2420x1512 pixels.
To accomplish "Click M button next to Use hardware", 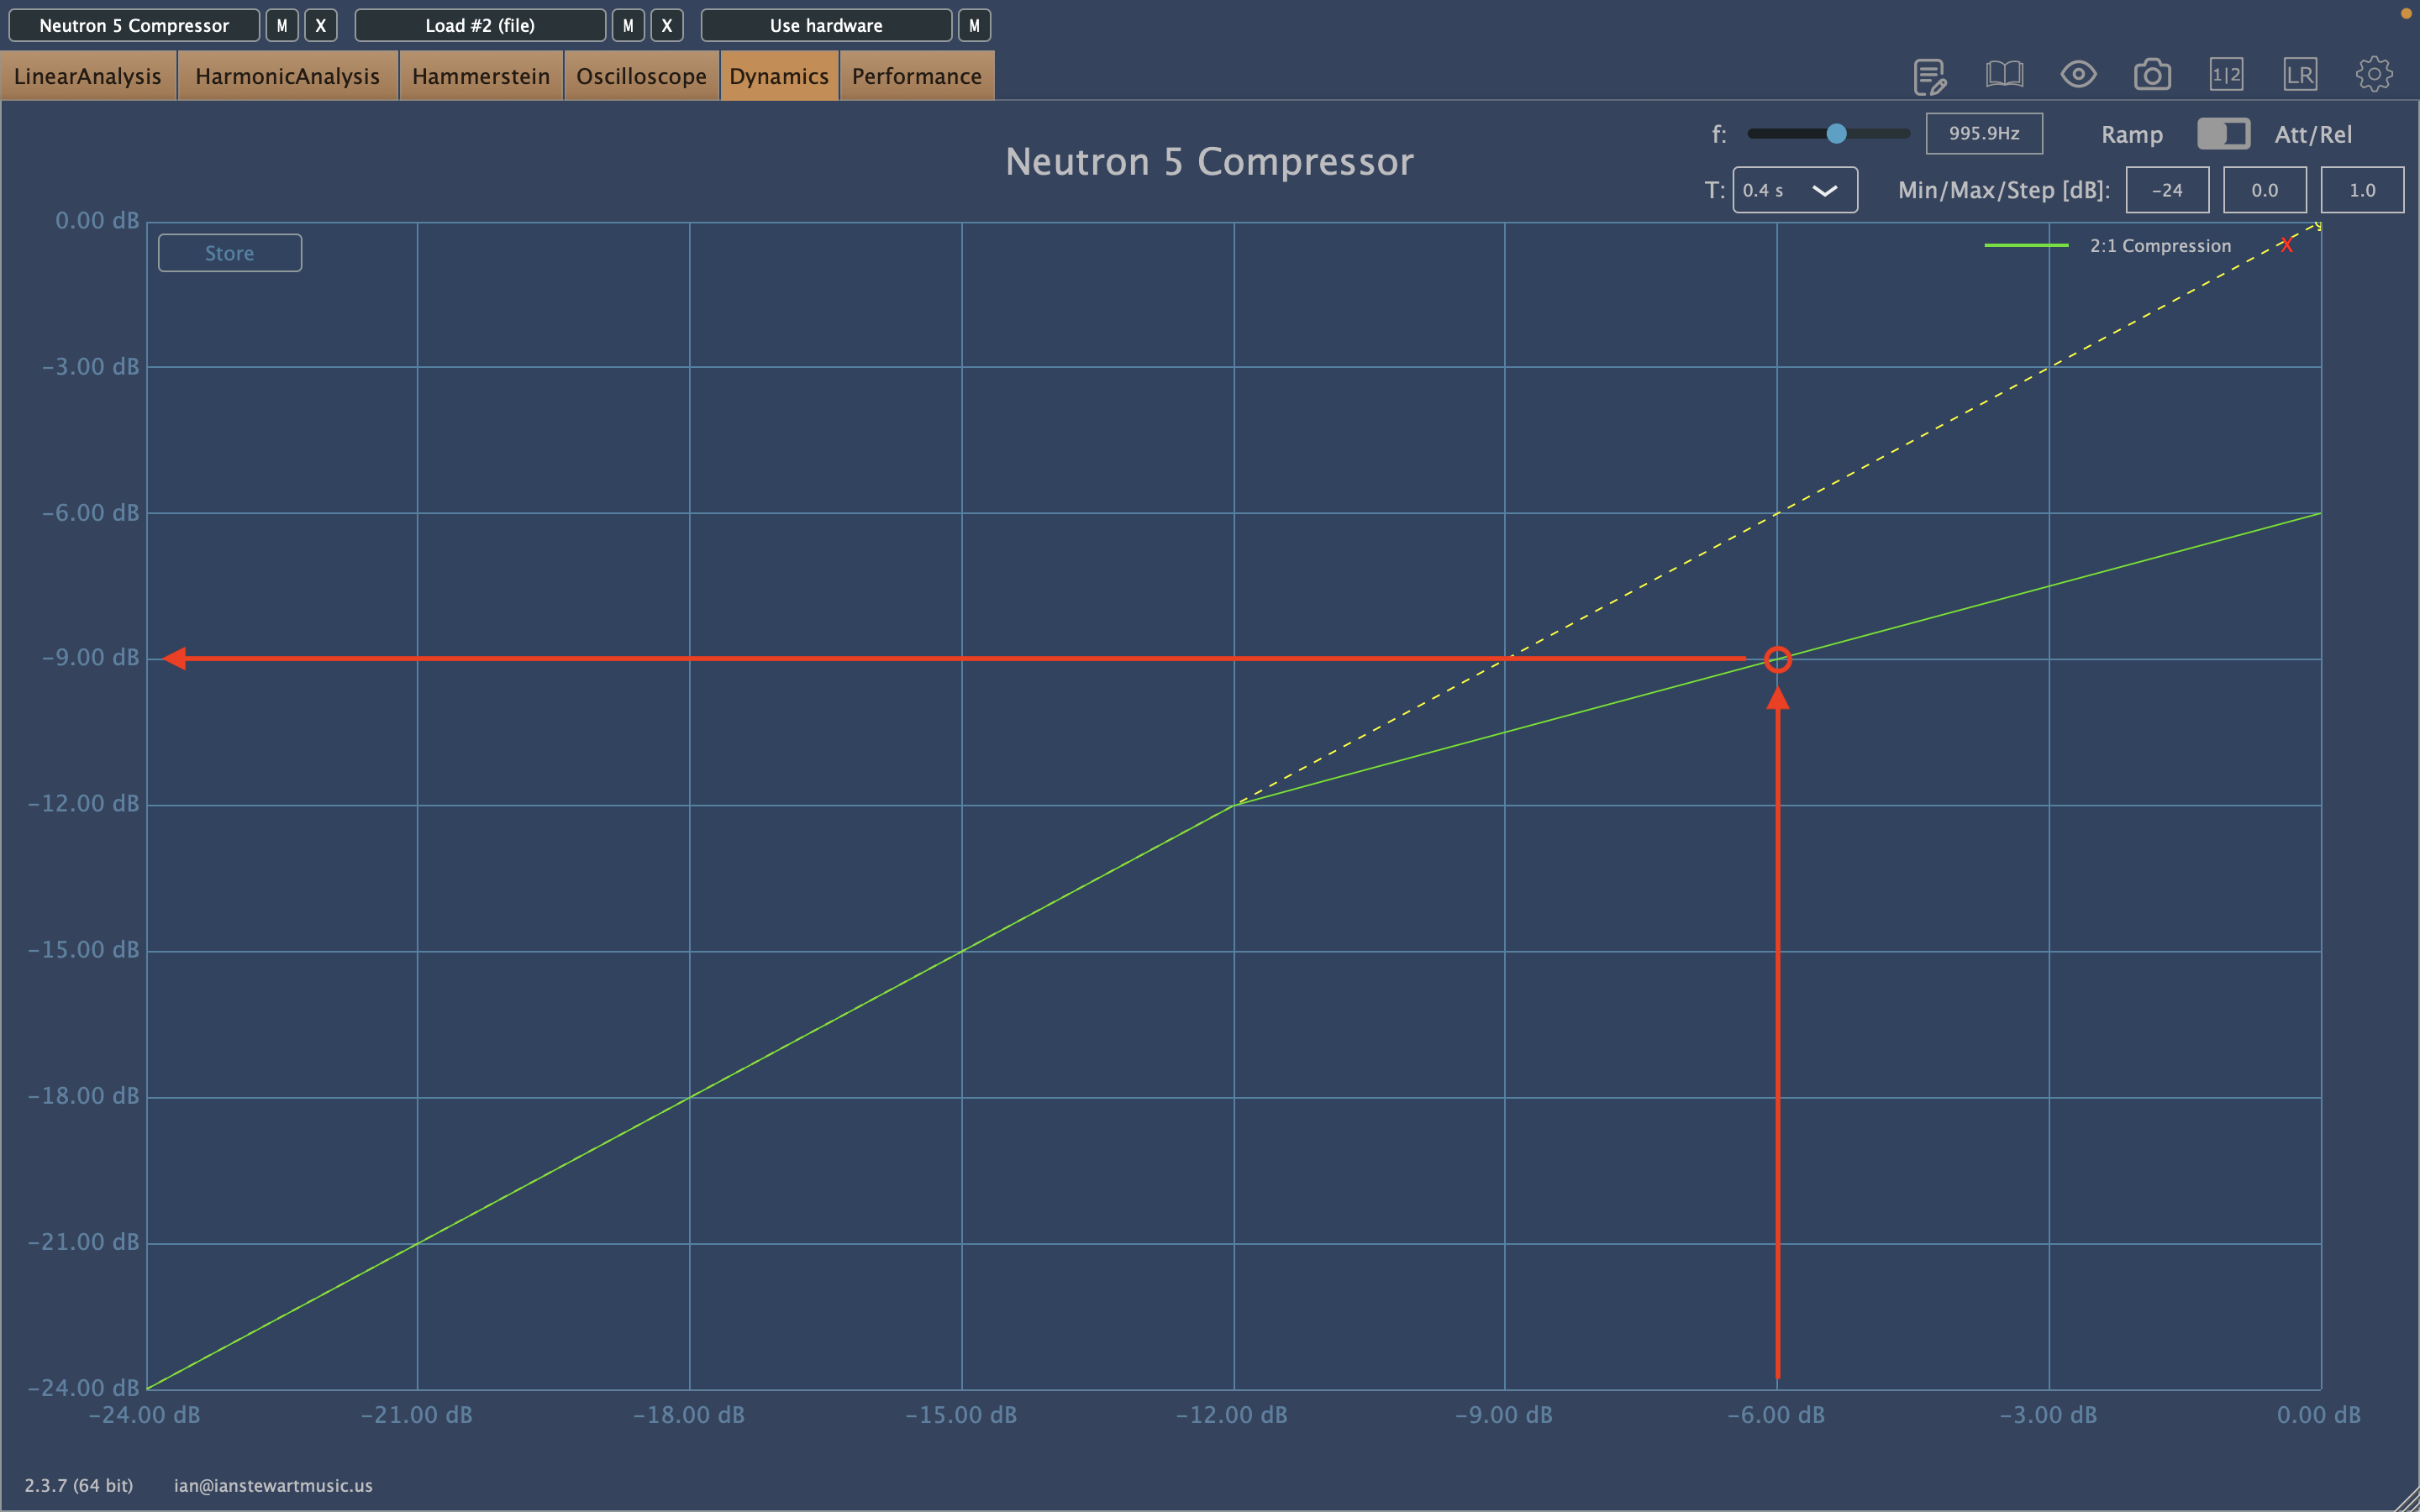I will [974, 25].
